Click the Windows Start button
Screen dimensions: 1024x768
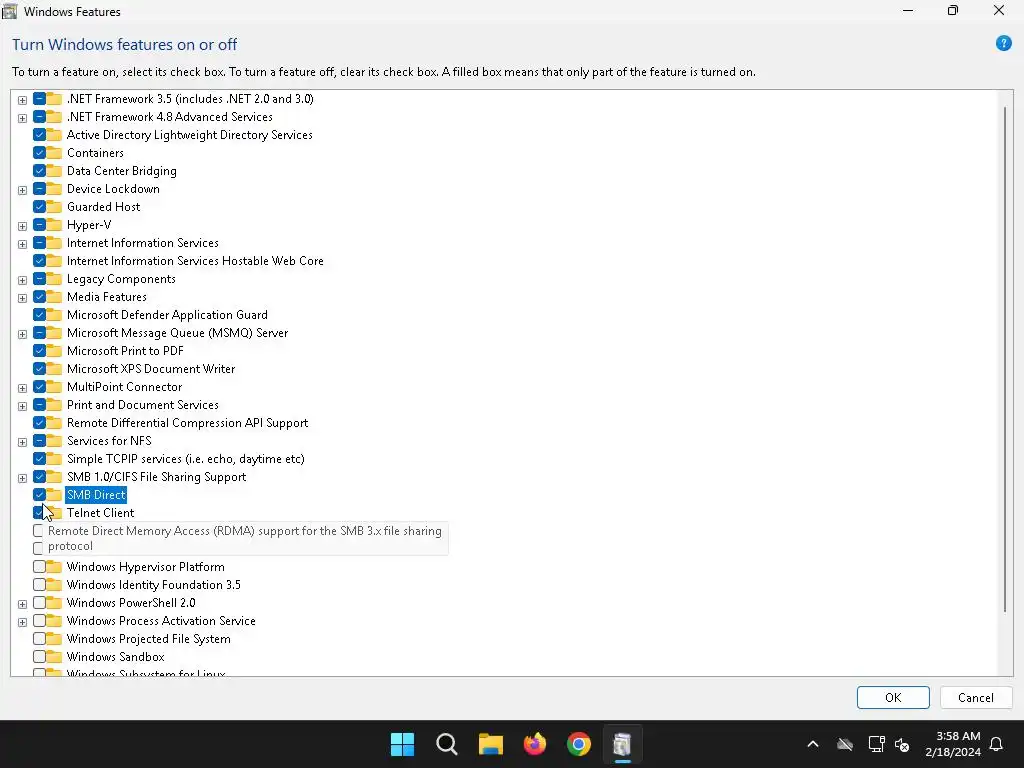(402, 744)
